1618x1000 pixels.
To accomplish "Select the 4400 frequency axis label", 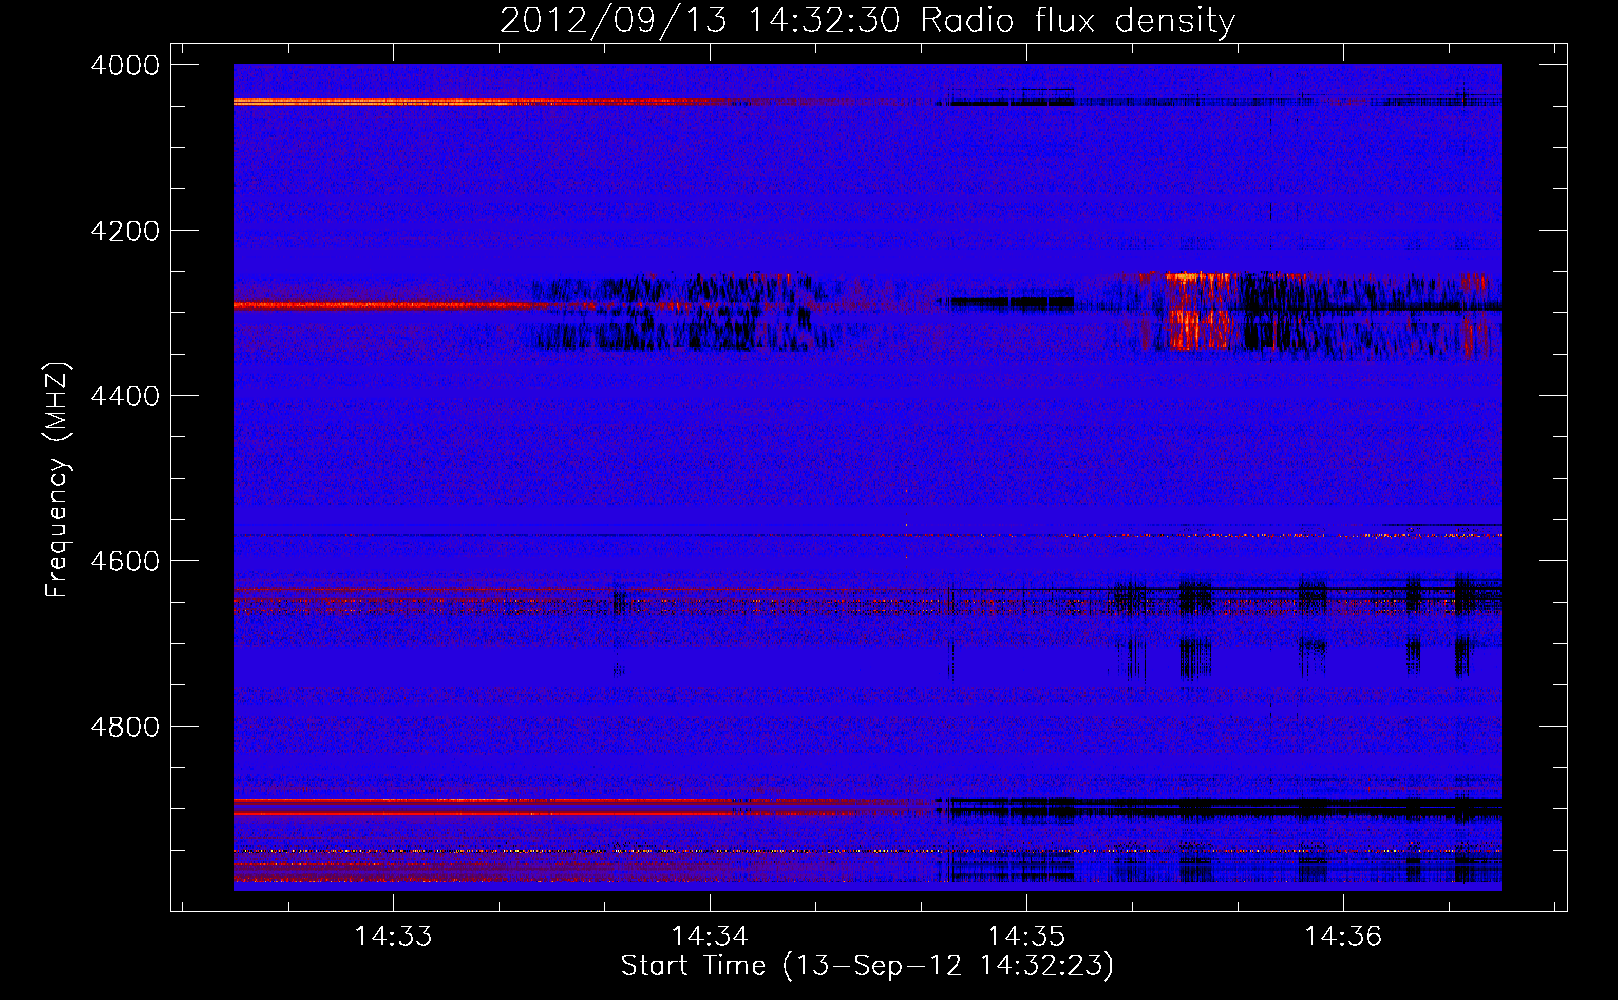I will tap(125, 396).
